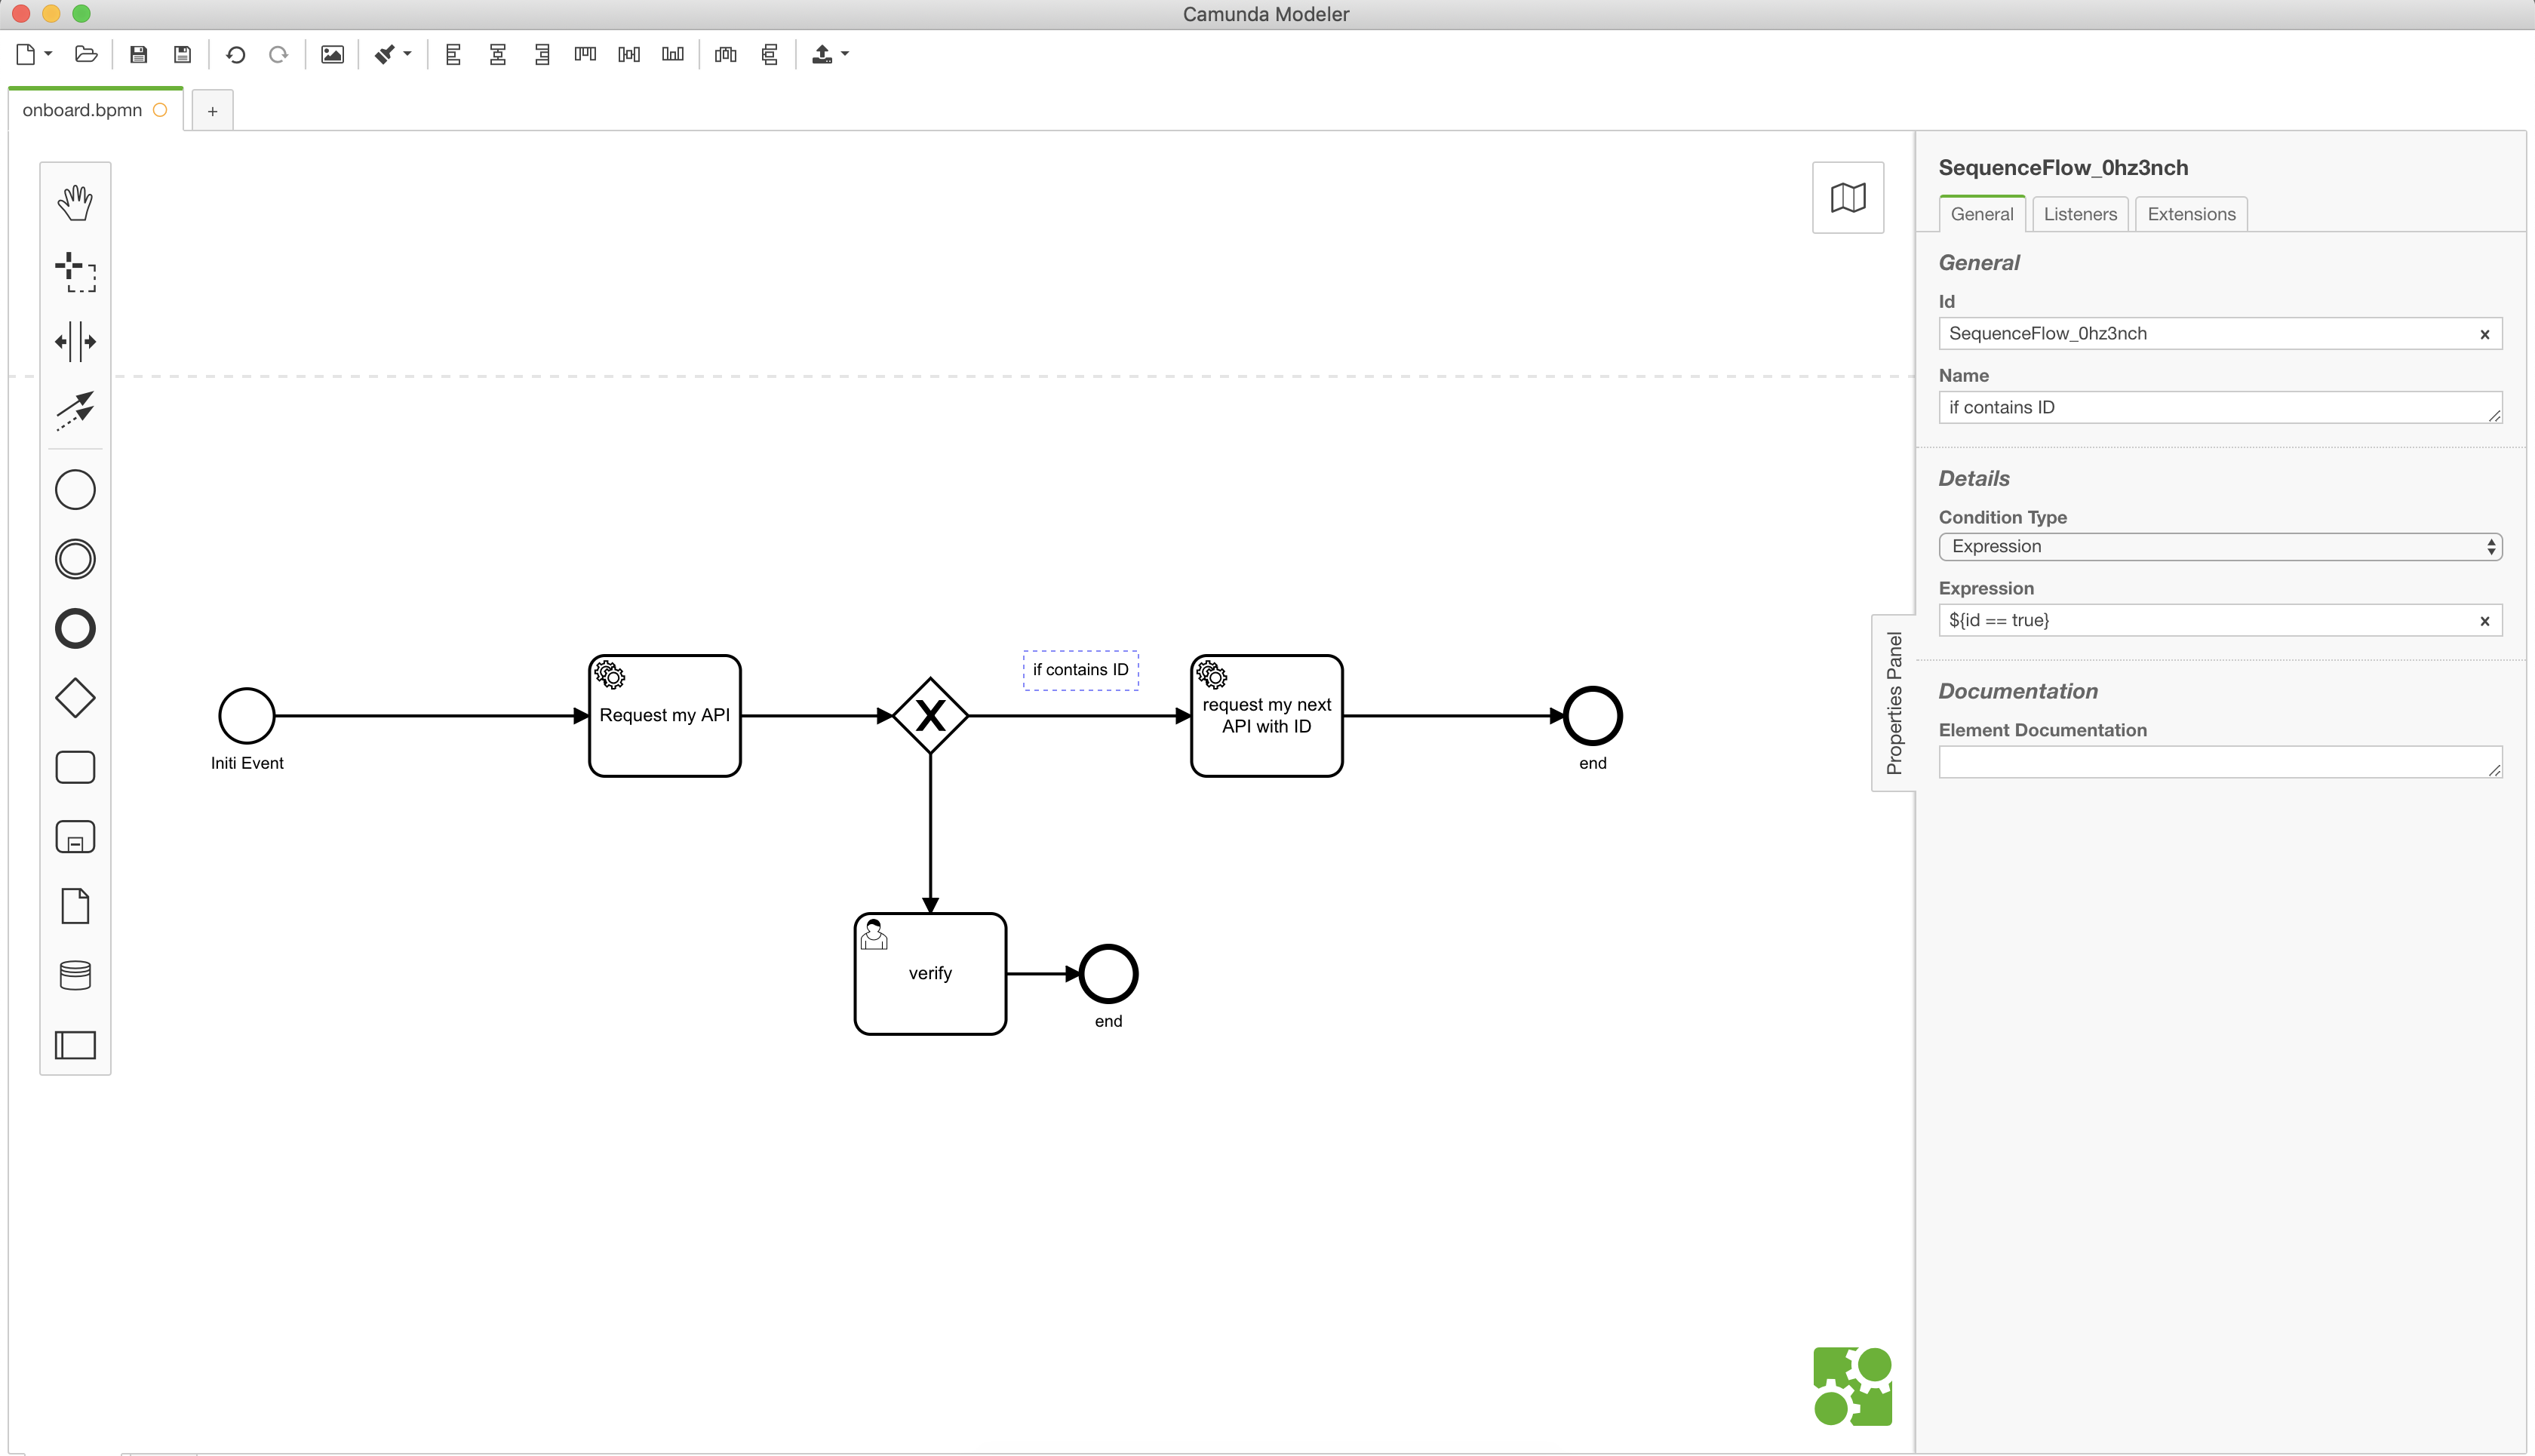
Task: Open the color picker dropdown in toolbar
Action: (x=407, y=54)
